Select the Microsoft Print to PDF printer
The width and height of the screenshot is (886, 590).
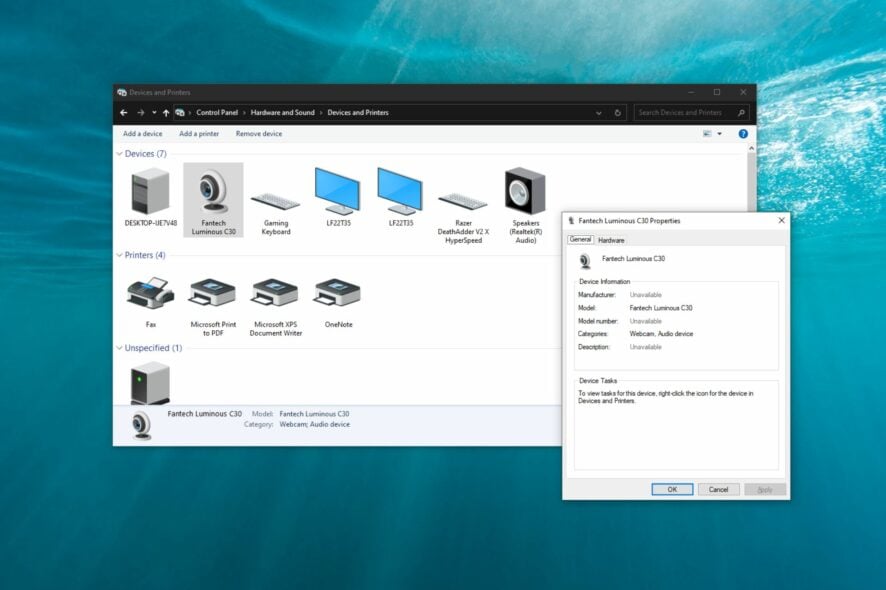(x=213, y=292)
